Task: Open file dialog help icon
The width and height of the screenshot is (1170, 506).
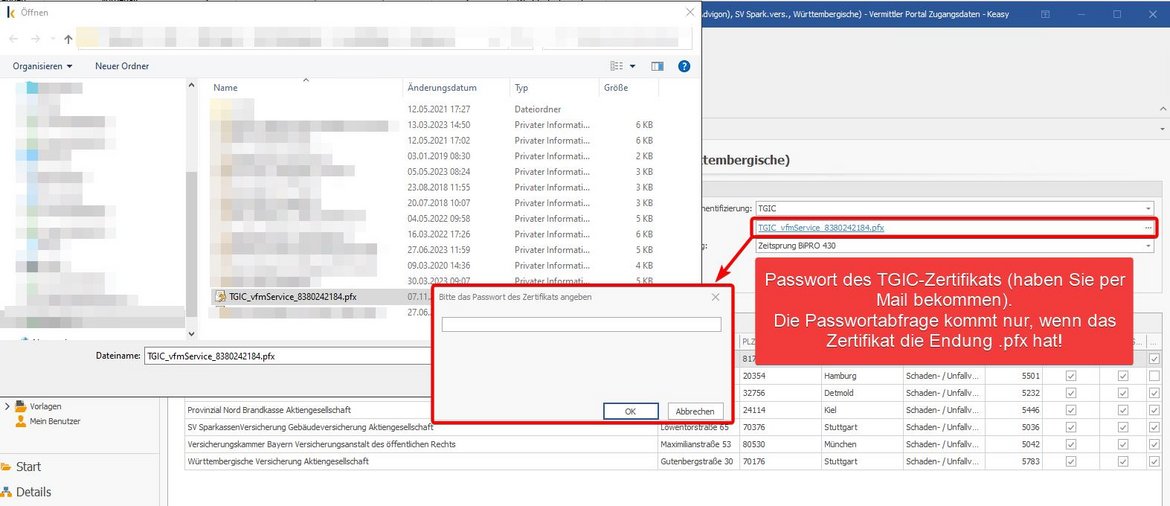Action: [684, 66]
